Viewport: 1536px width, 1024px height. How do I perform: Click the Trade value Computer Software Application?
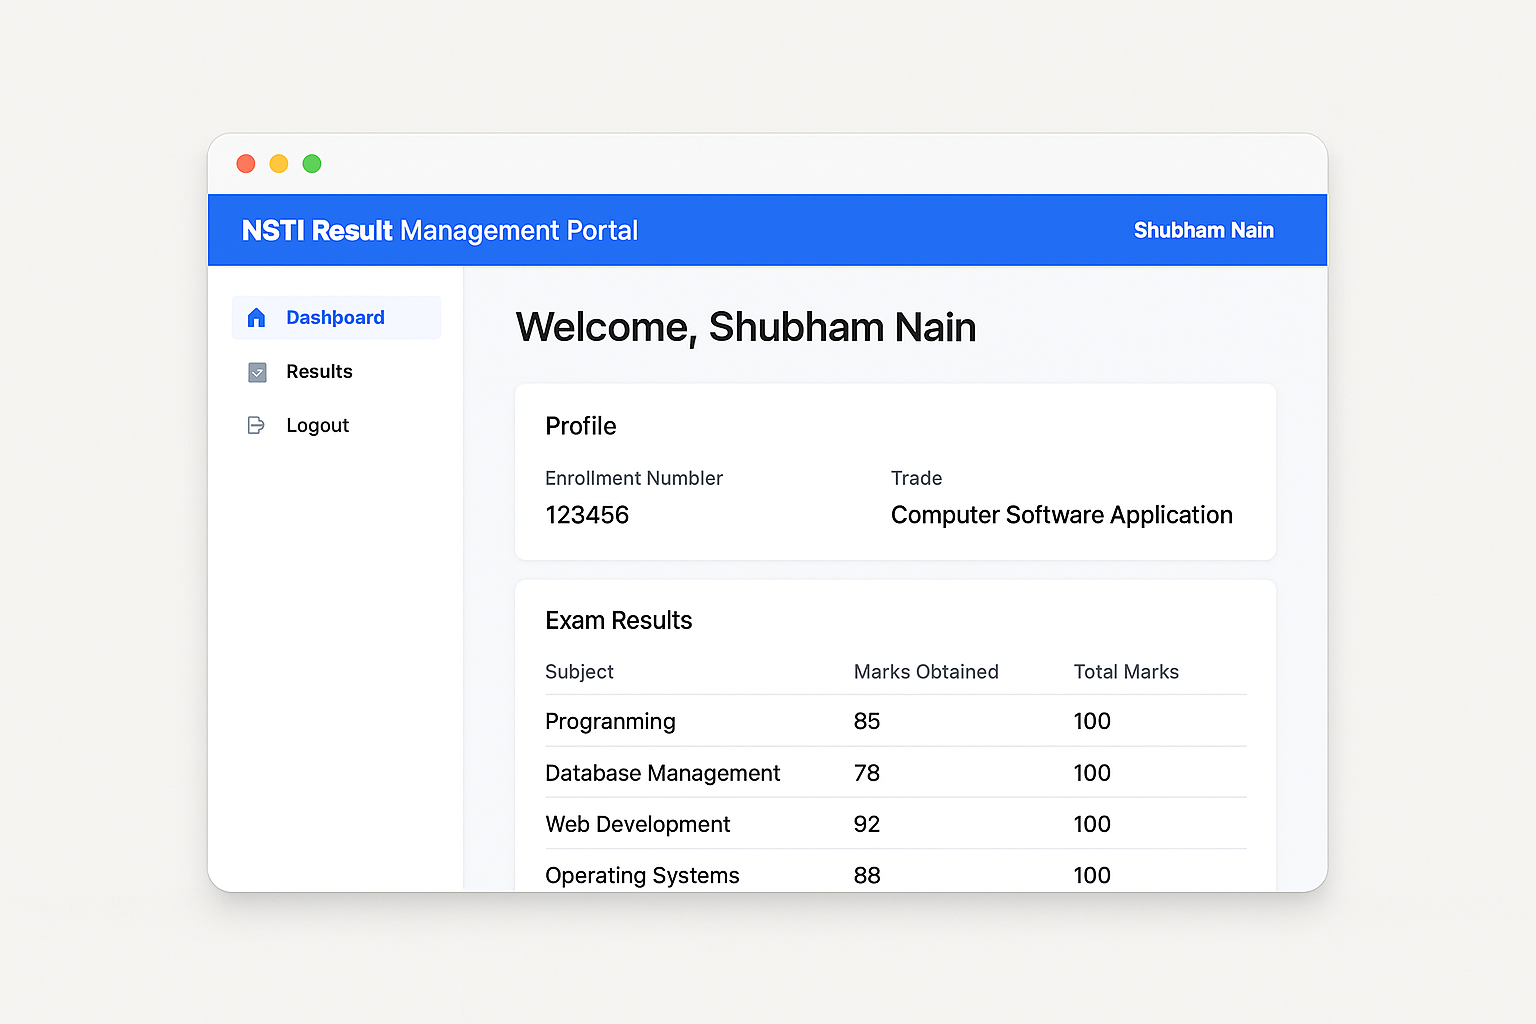pyautogui.click(x=1061, y=515)
